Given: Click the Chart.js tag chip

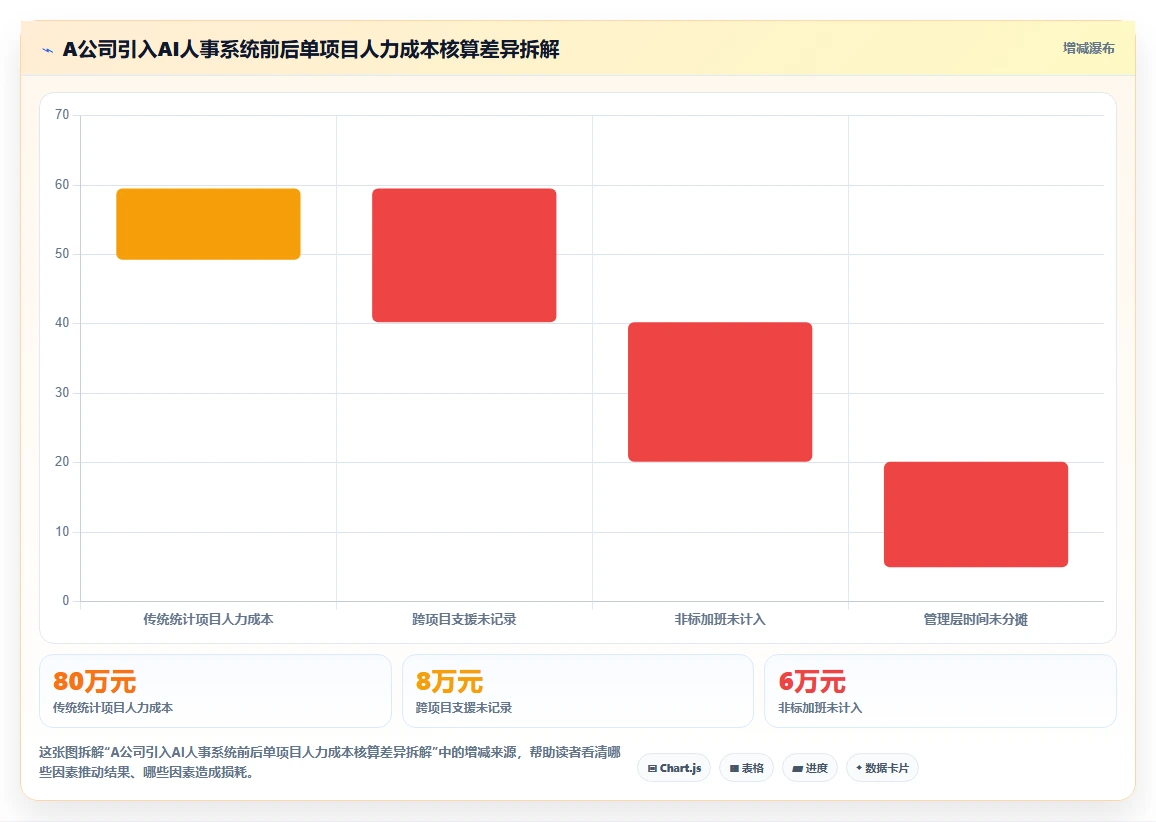Looking at the screenshot, I should [x=674, y=768].
